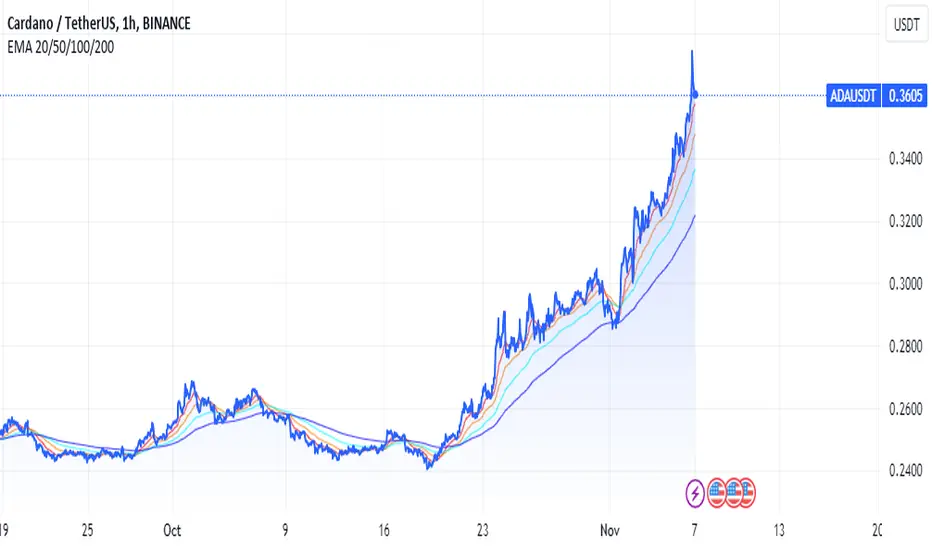Screen dimensions: 932x550
Task: Click the 7 date label on time axis
Action: (694, 530)
